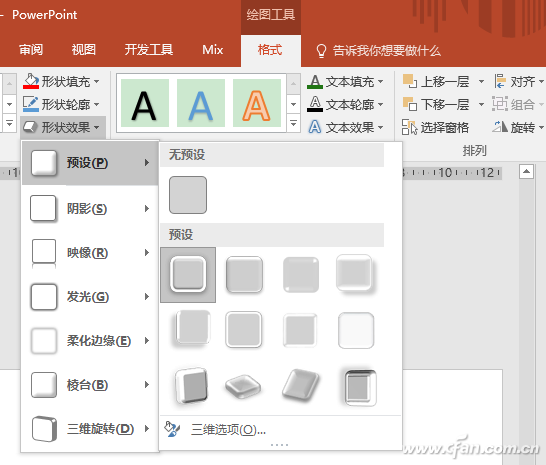Apply the dark framed preset in last row
Image resolution: width=546 pixels, height=465 pixels.
tap(360, 387)
